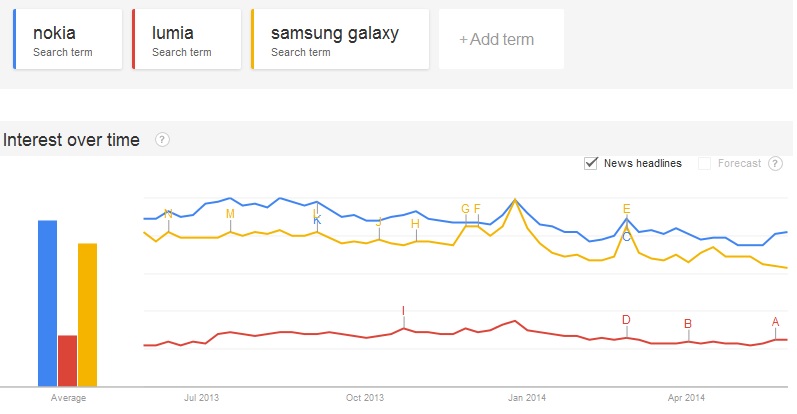Click the blue nokia average bar
The height and width of the screenshot is (414, 797).
point(47,302)
